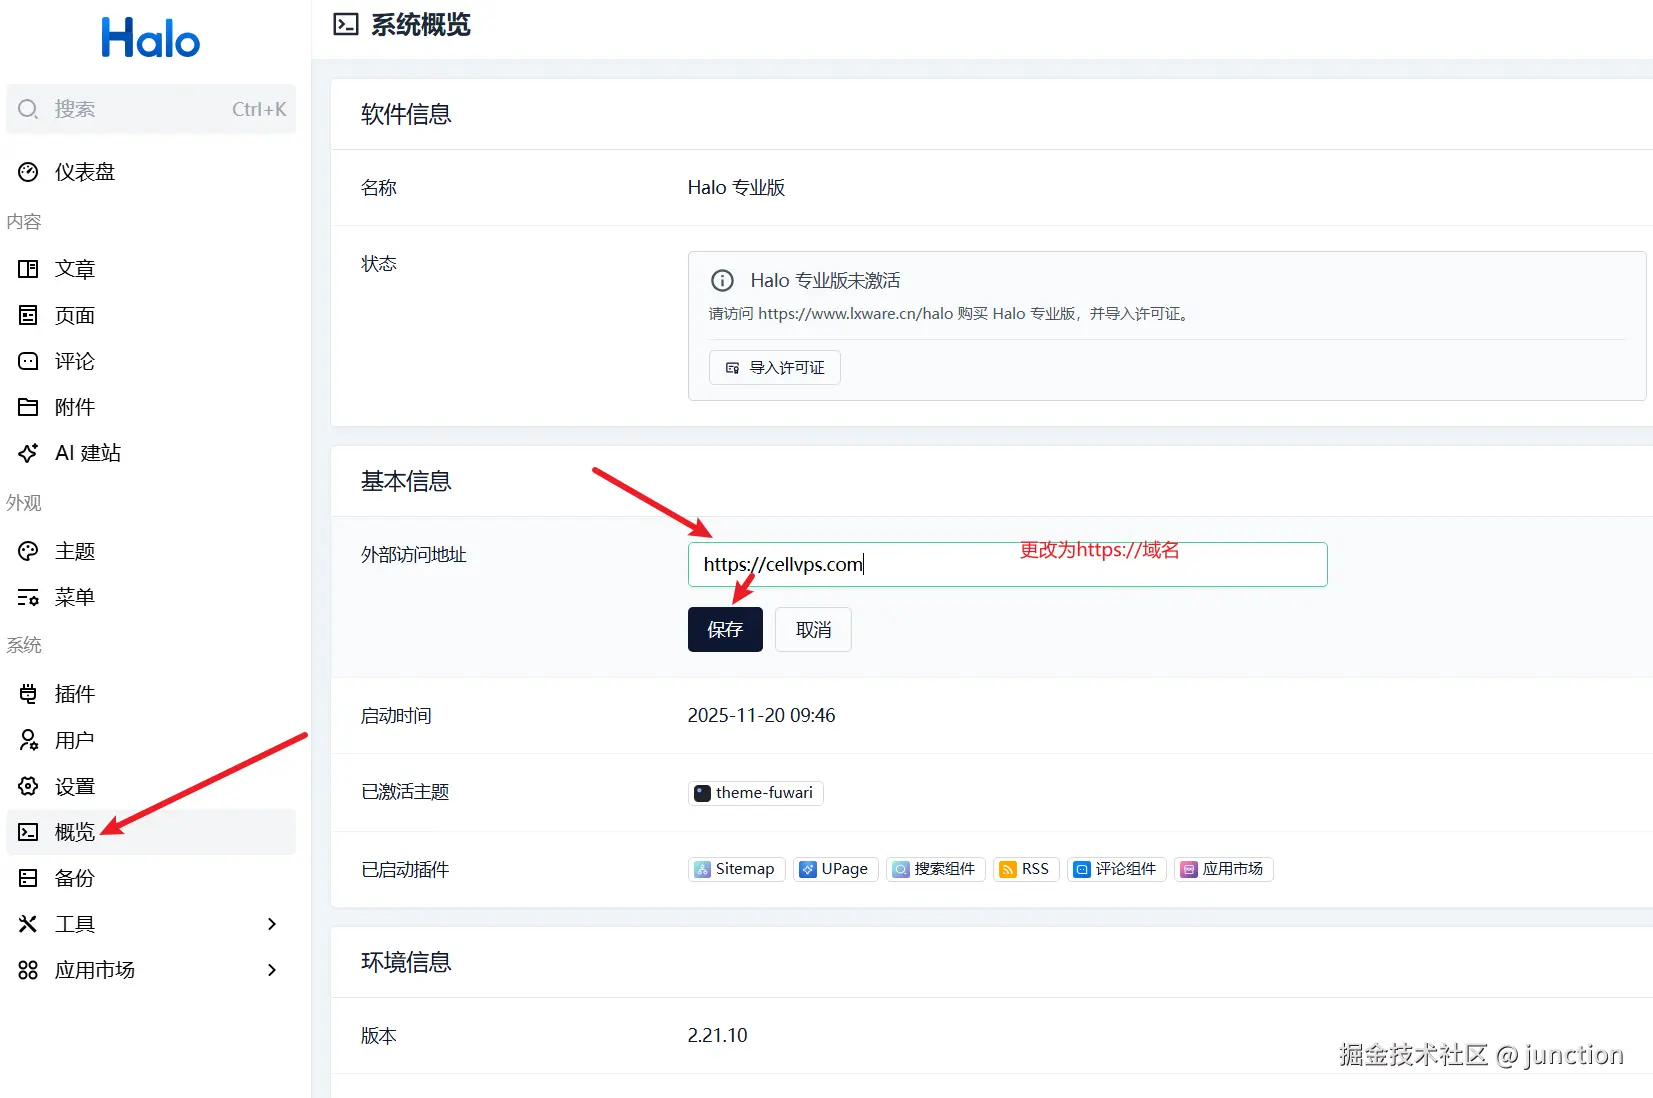Go to 文章 in the sidebar

(151, 269)
